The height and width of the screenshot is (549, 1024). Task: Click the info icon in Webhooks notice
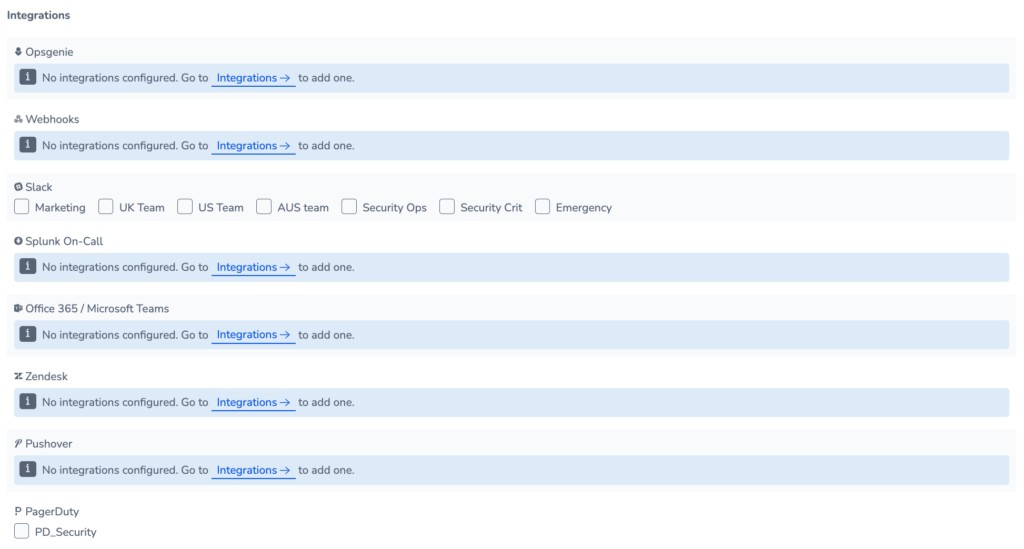[27, 144]
